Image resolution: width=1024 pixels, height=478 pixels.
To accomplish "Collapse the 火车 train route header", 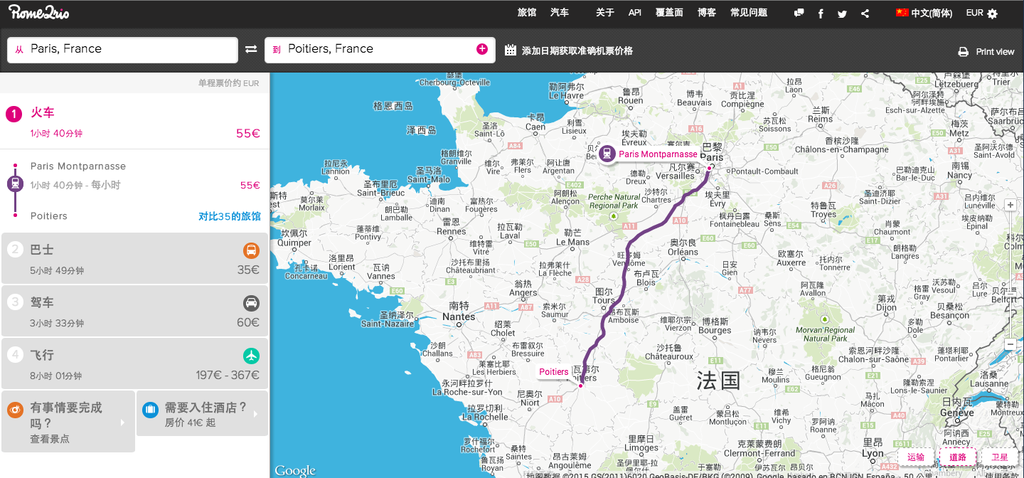I will tap(135, 121).
